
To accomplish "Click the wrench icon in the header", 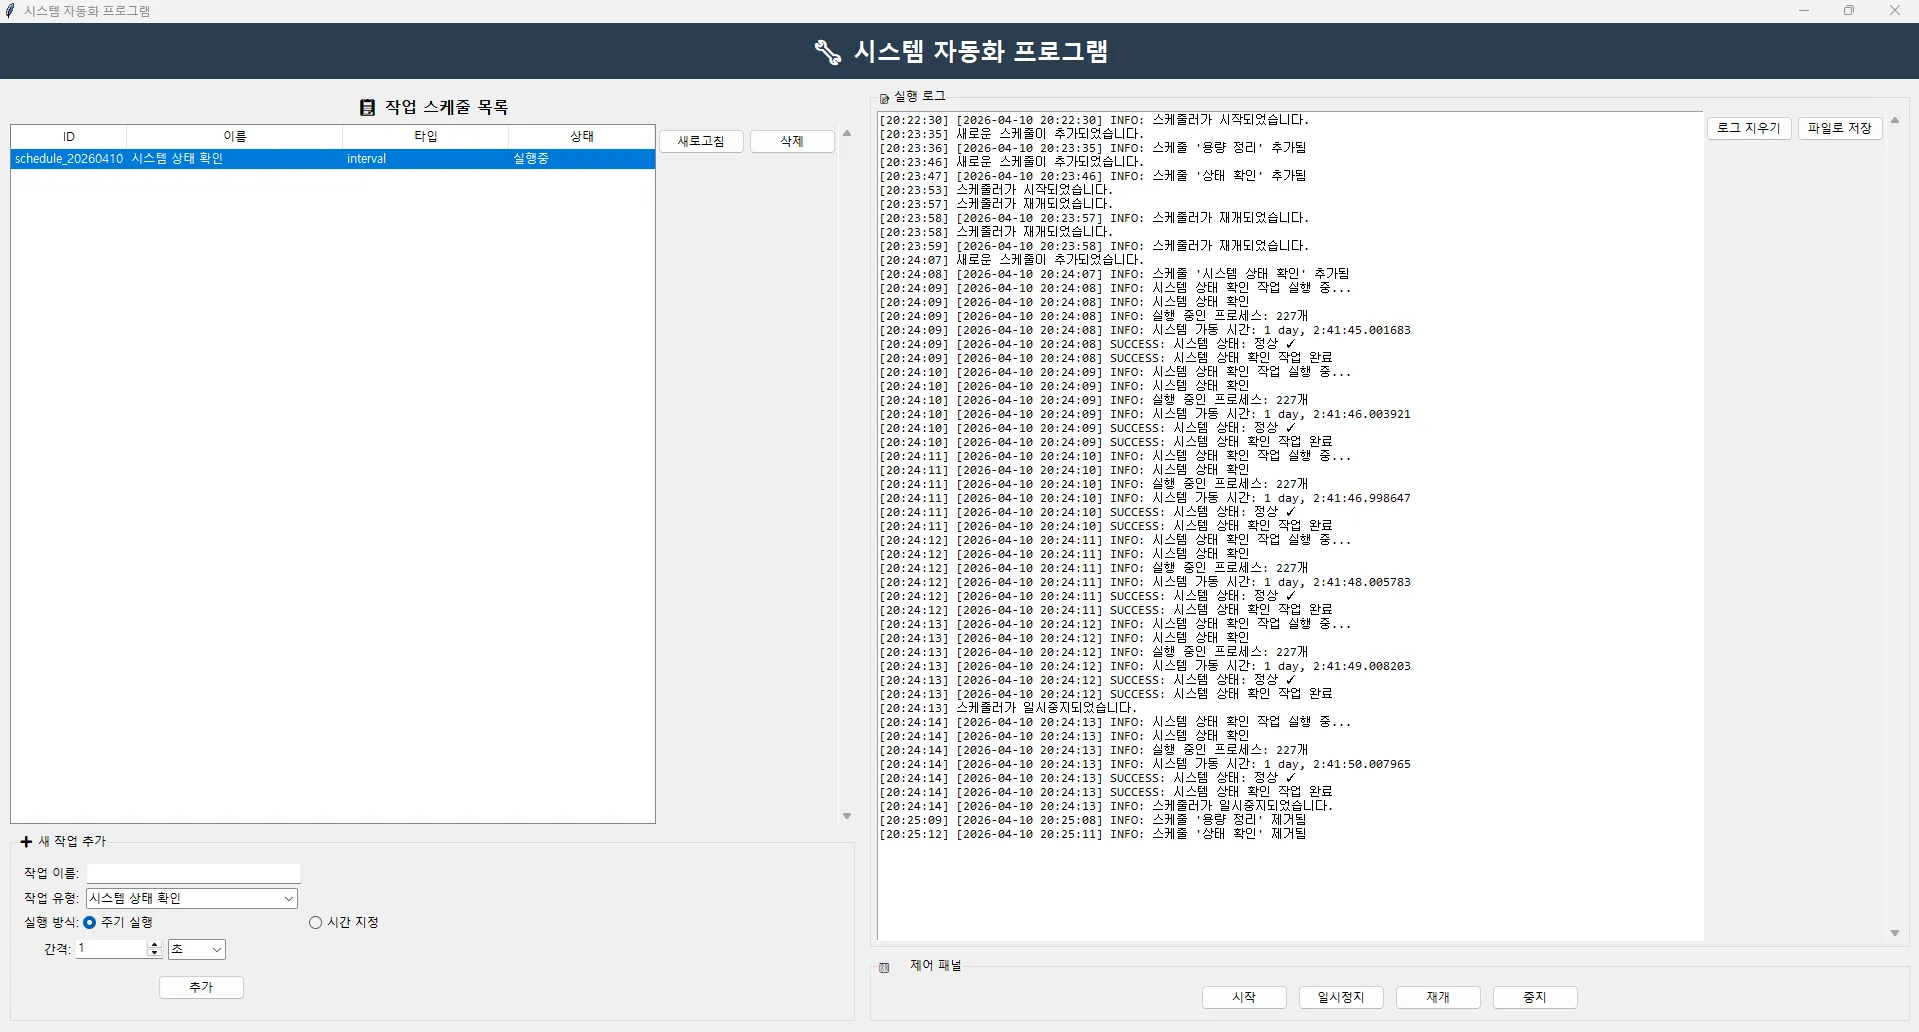I will 828,51.
